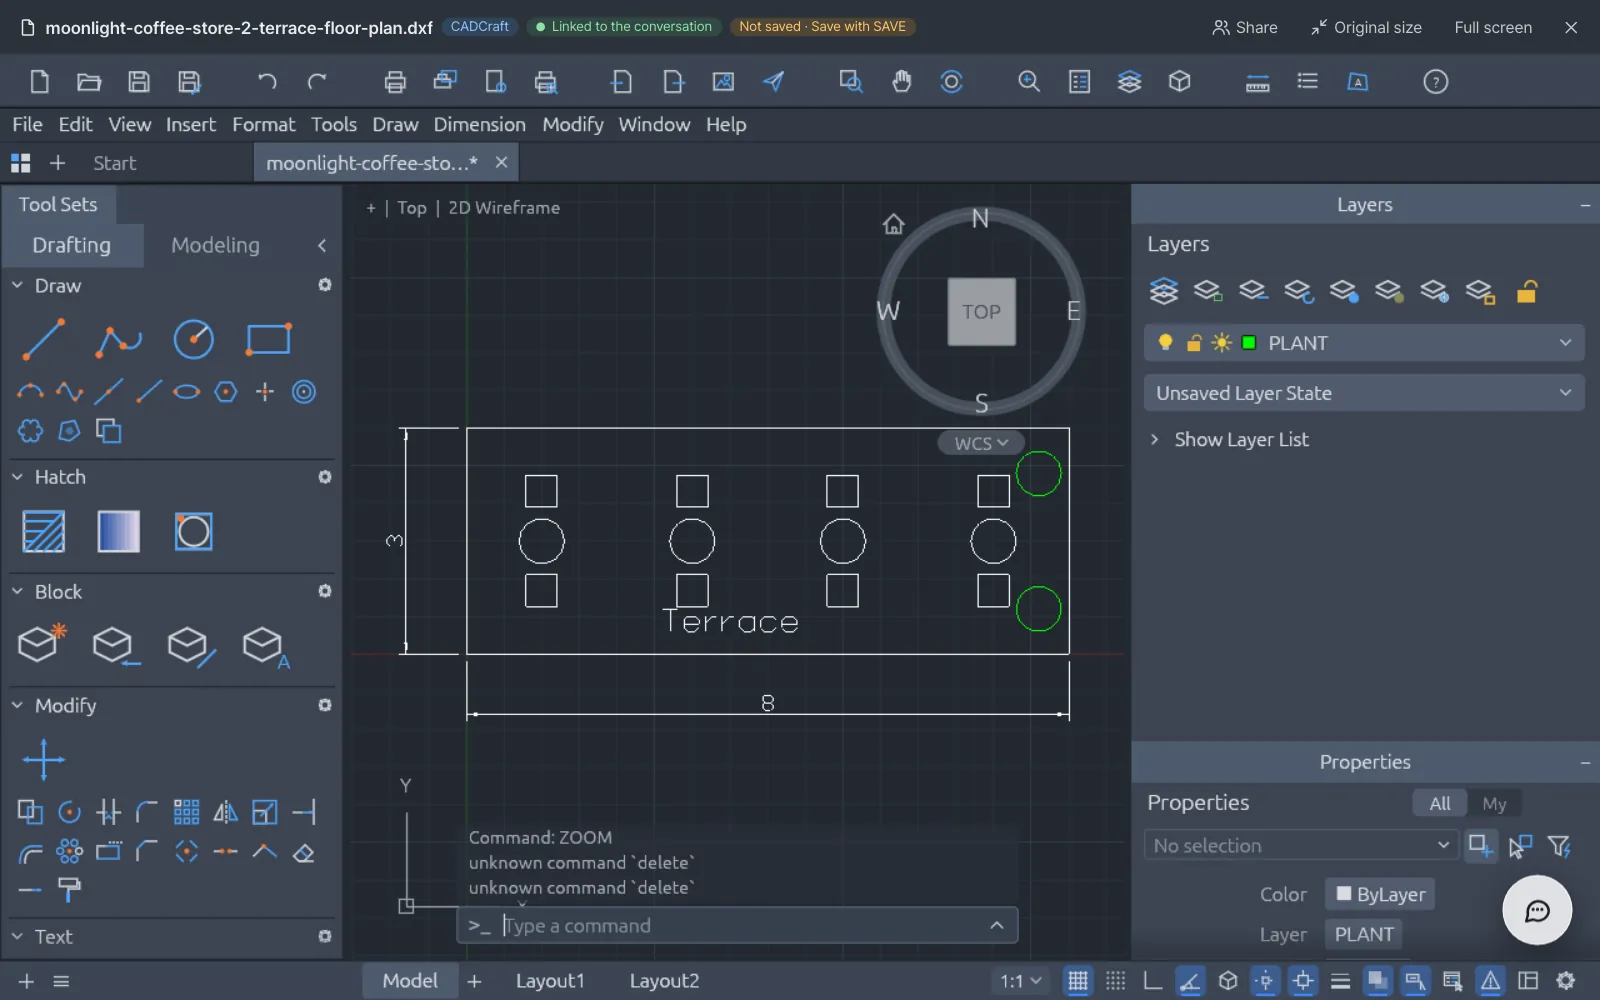Click the Save icon in toolbar

point(139,82)
